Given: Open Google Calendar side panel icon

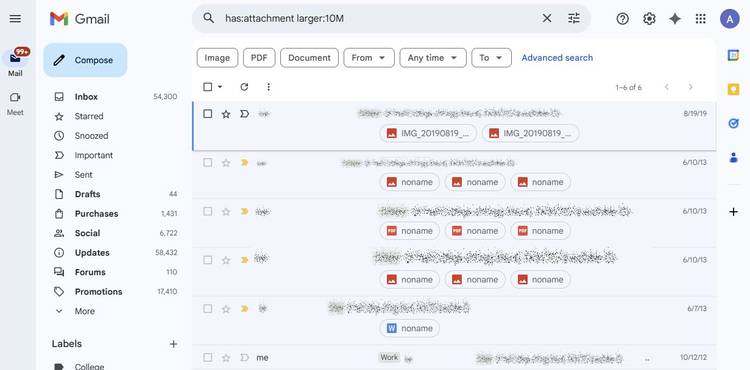Looking at the screenshot, I should (733, 55).
